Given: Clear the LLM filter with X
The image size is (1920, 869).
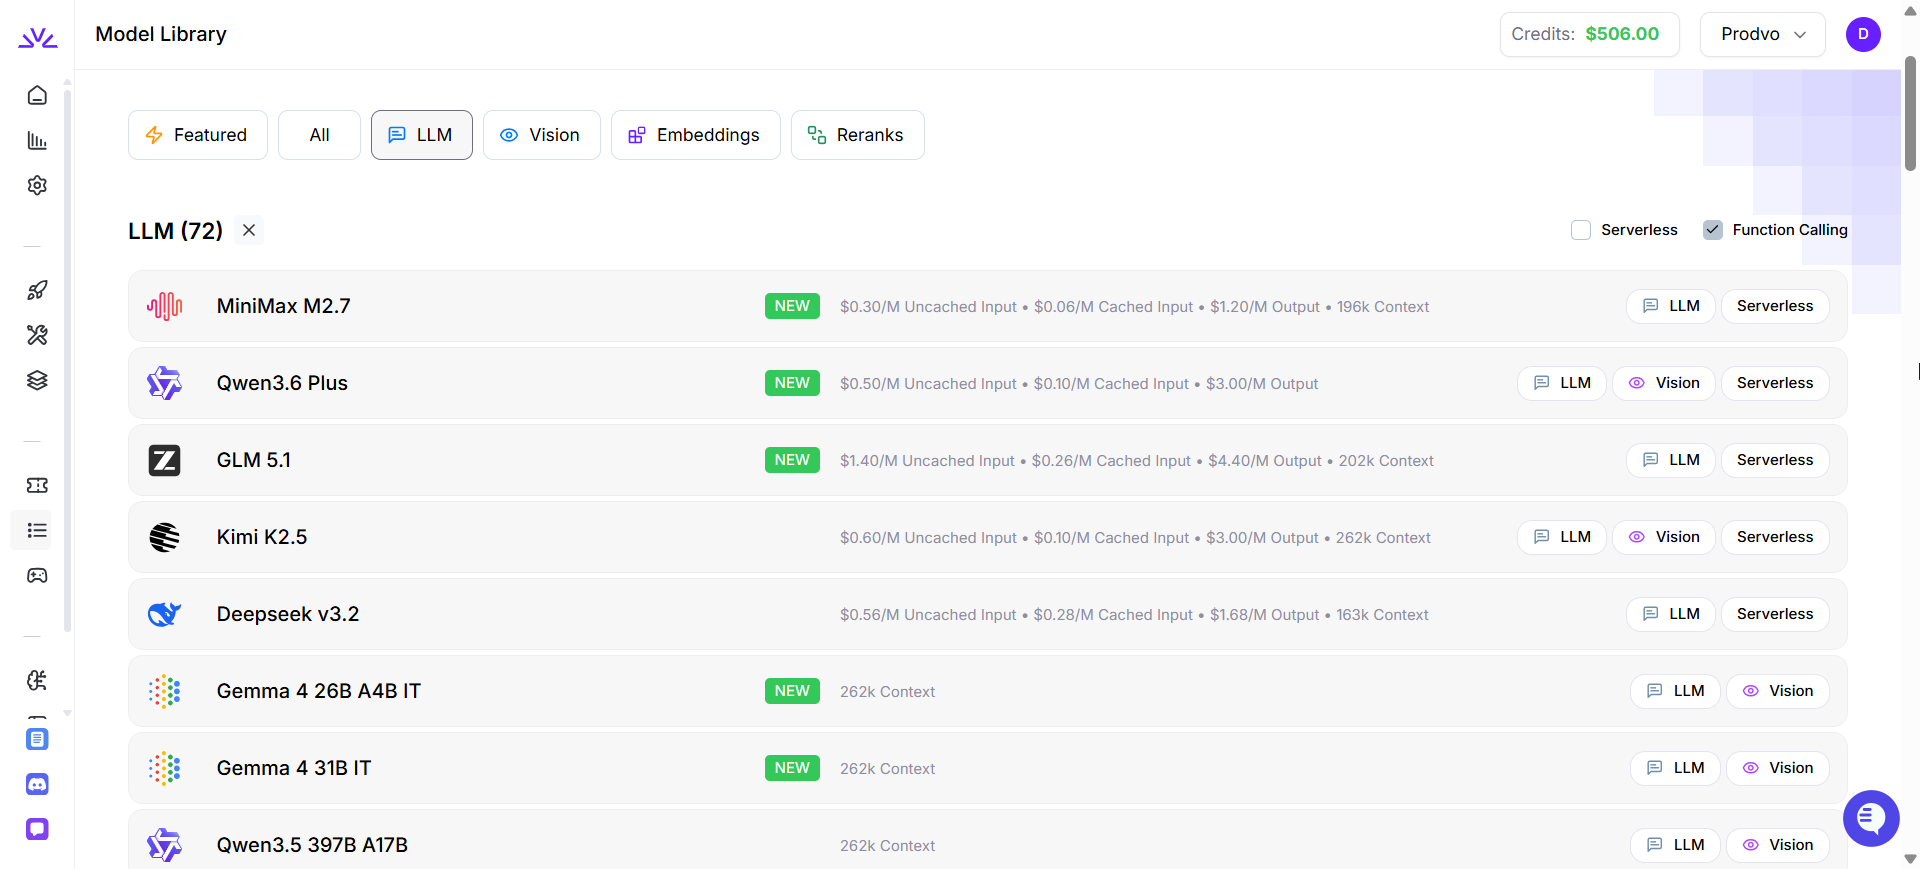Looking at the screenshot, I should tap(249, 230).
